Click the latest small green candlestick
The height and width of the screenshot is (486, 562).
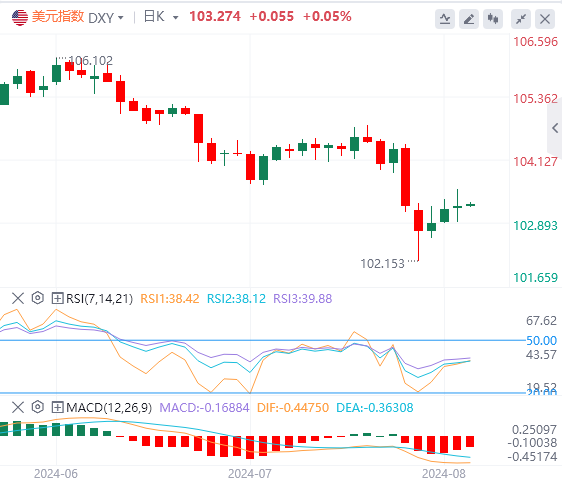[x=470, y=205]
